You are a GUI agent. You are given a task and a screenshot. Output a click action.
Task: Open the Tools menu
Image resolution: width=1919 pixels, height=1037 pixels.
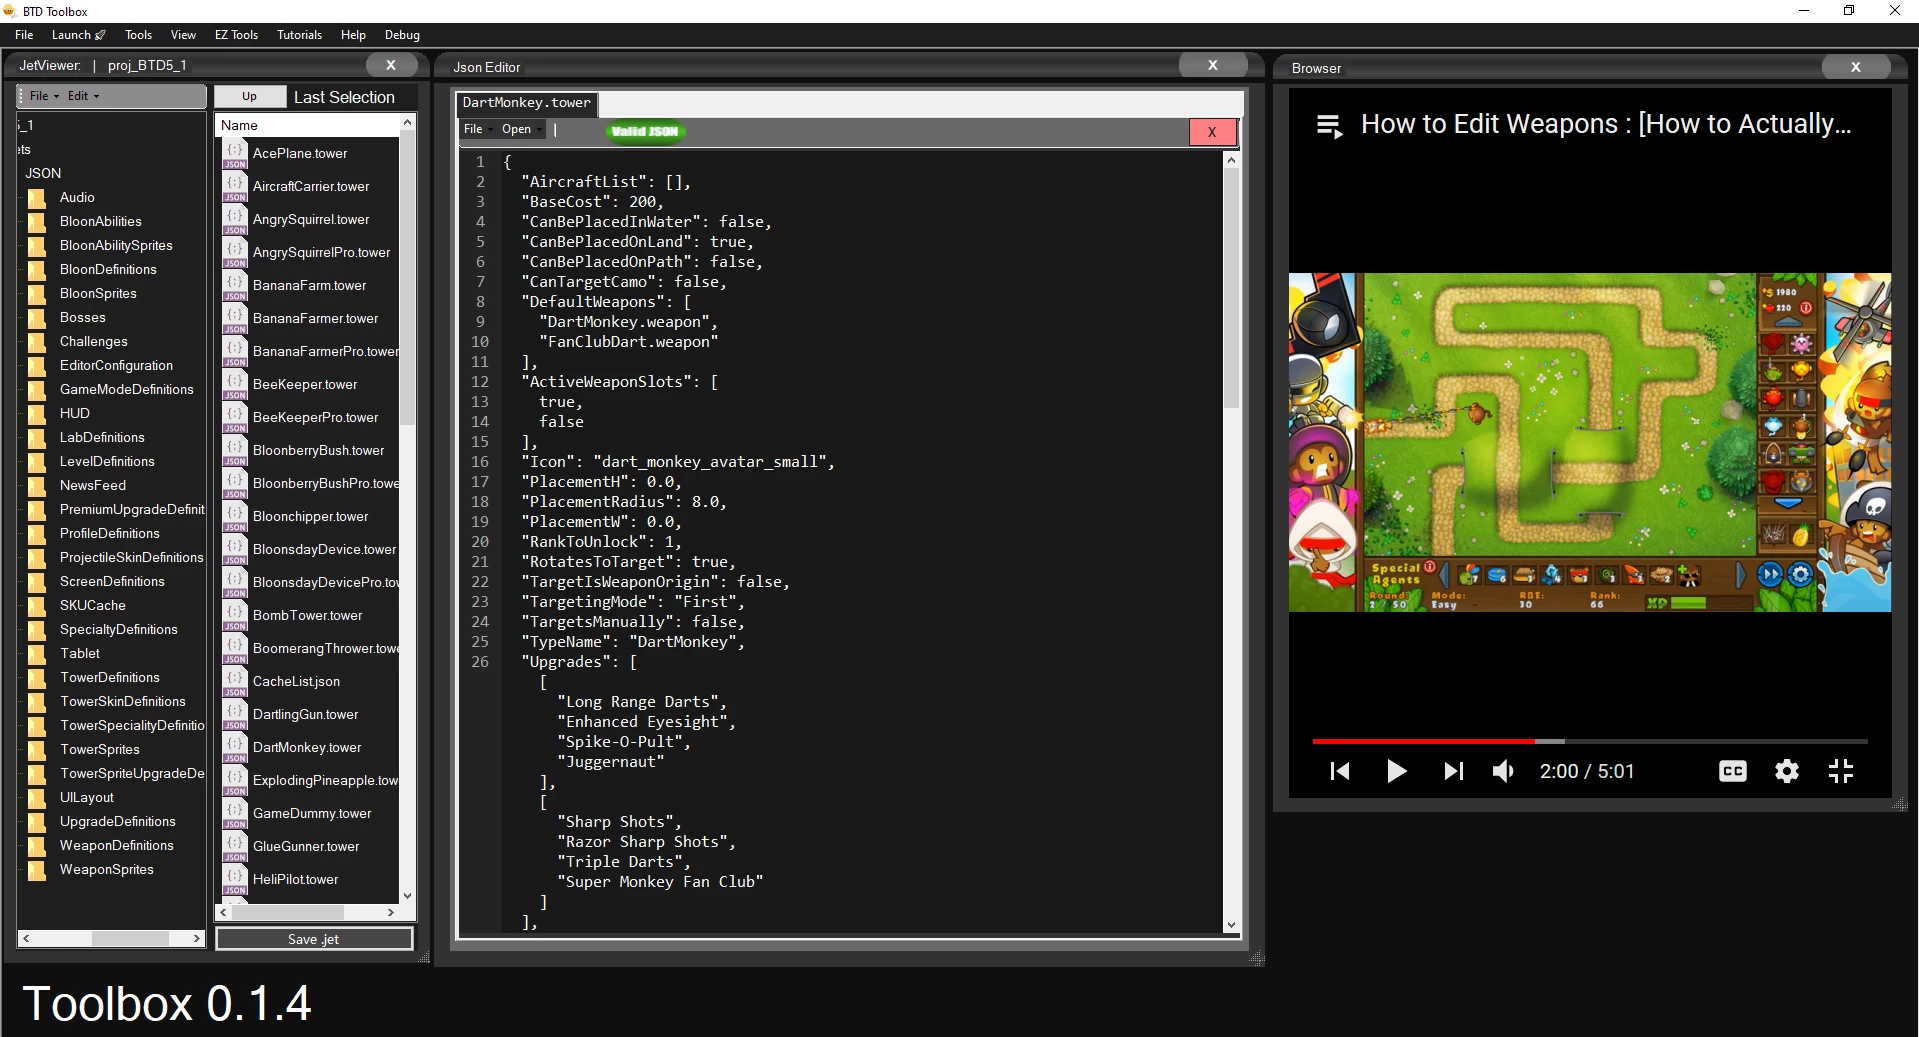coord(138,35)
